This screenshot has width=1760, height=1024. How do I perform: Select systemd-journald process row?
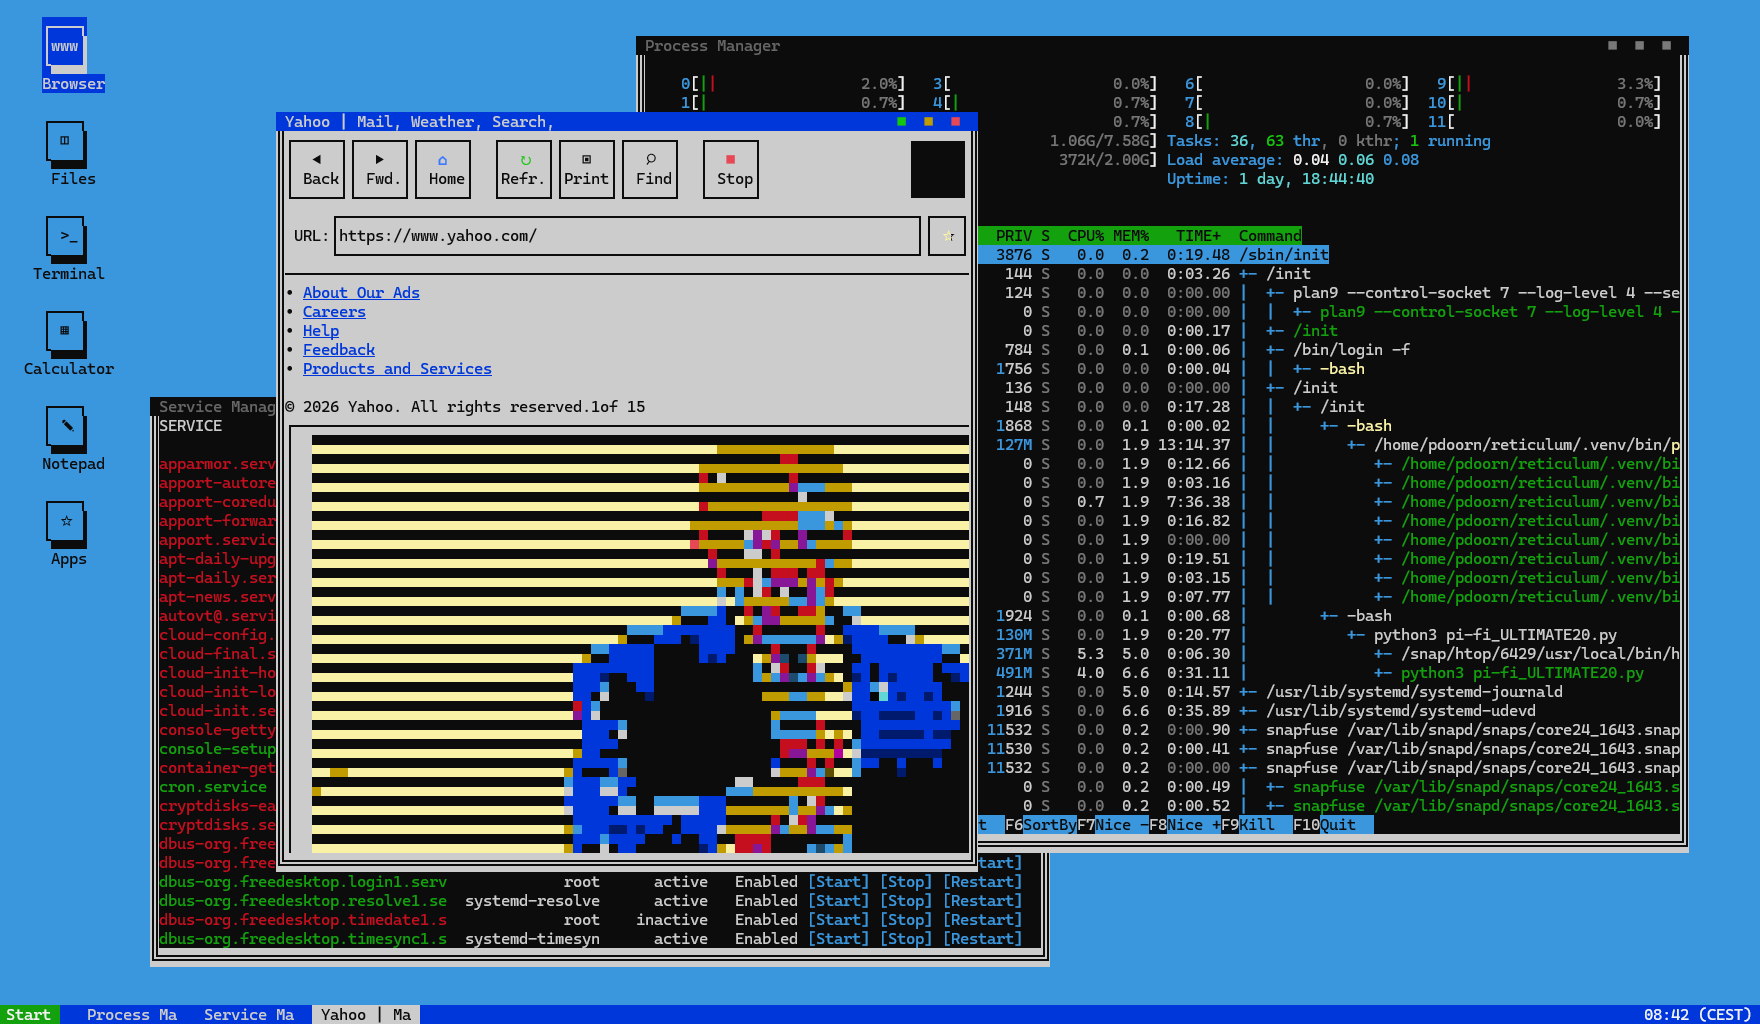(1329, 692)
